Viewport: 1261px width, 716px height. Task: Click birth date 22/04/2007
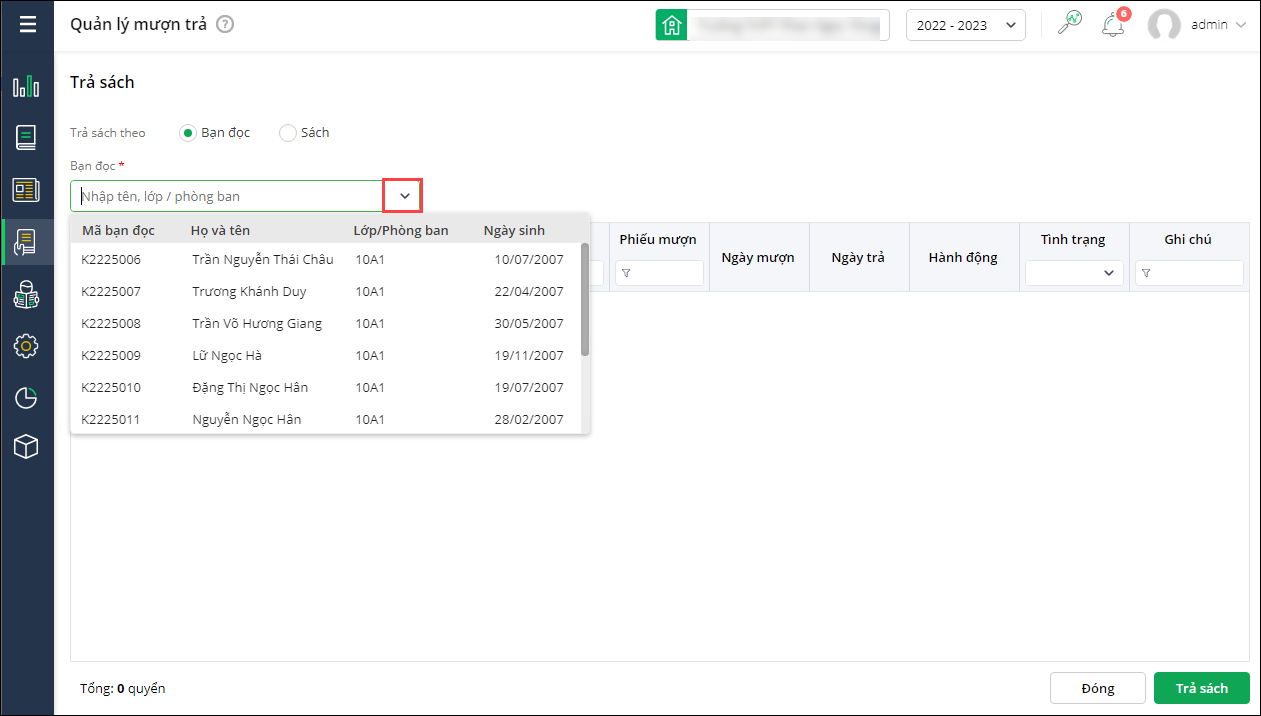529,292
